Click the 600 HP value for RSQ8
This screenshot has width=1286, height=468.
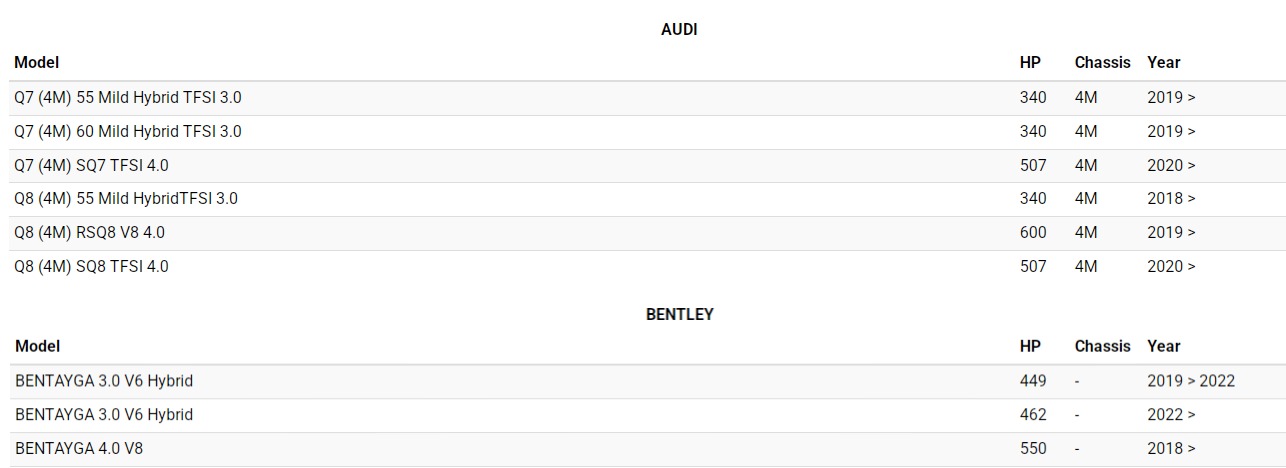(x=1033, y=232)
